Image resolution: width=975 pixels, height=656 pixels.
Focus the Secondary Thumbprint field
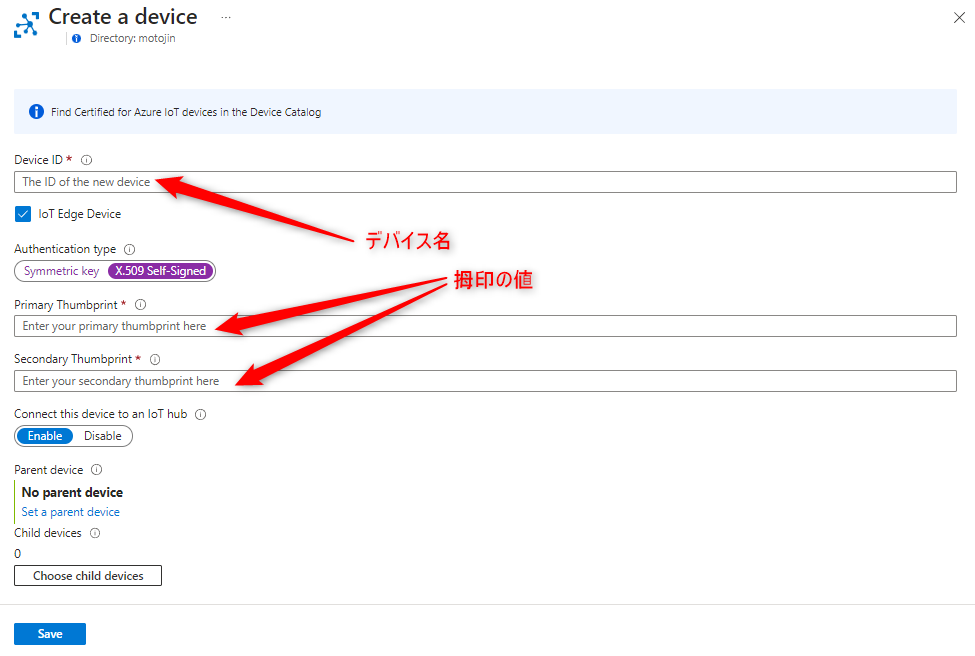(485, 381)
